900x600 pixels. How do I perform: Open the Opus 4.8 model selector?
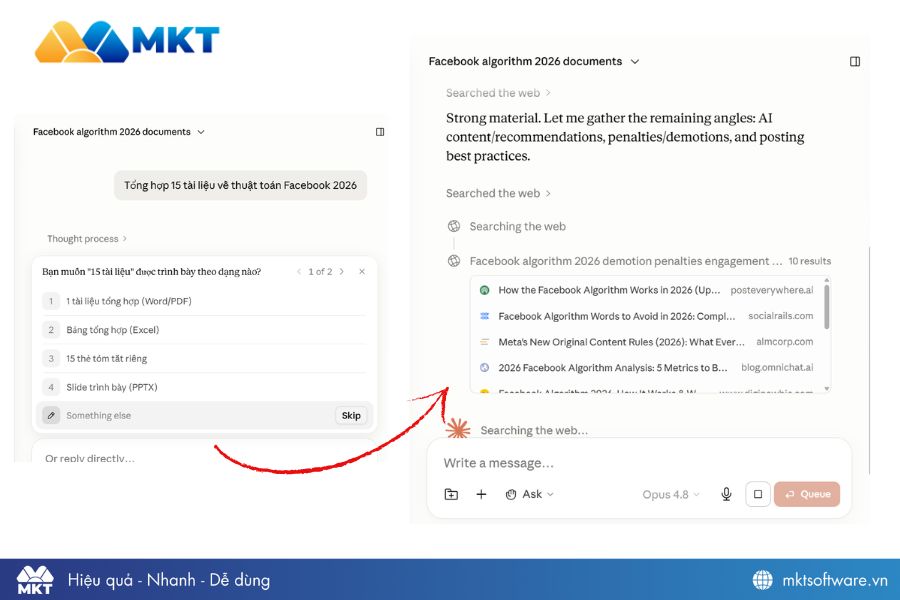(671, 494)
